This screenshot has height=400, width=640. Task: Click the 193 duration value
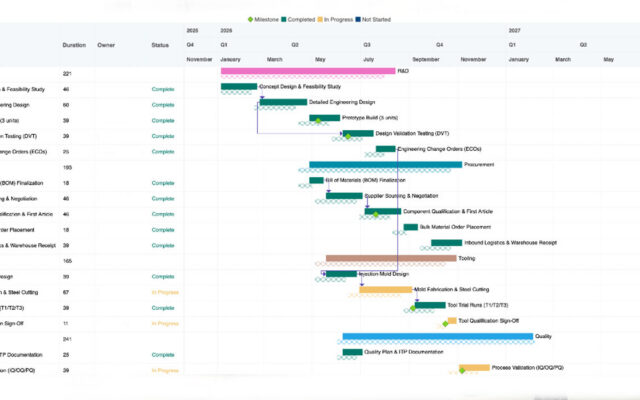pyautogui.click(x=67, y=167)
